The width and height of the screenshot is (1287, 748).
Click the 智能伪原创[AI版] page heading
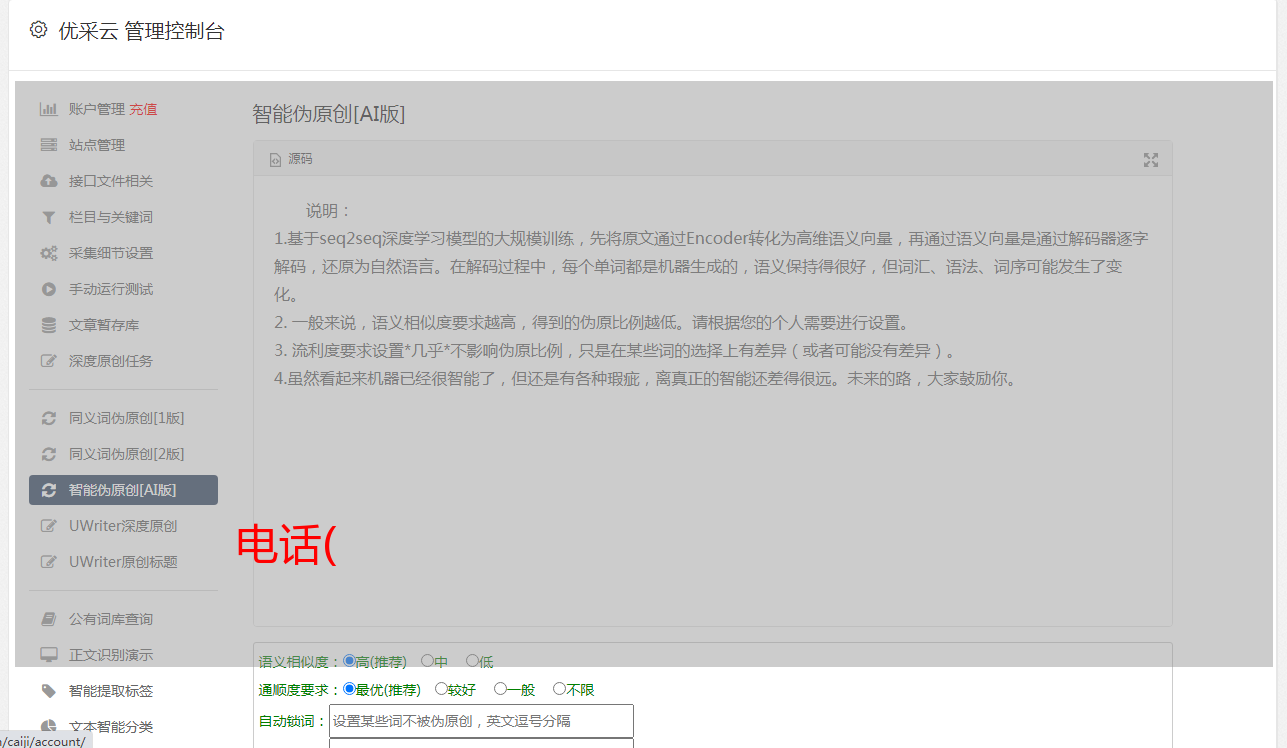329,114
